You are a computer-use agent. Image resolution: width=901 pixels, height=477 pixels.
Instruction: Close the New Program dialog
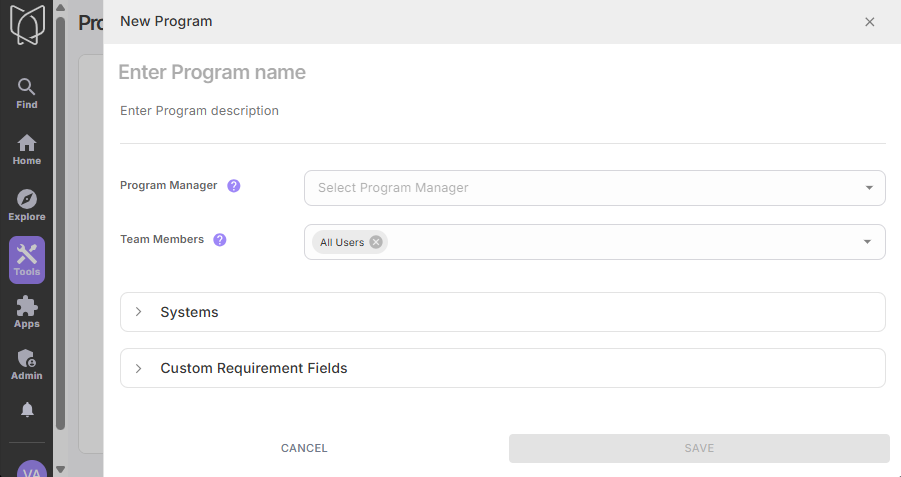click(x=869, y=22)
